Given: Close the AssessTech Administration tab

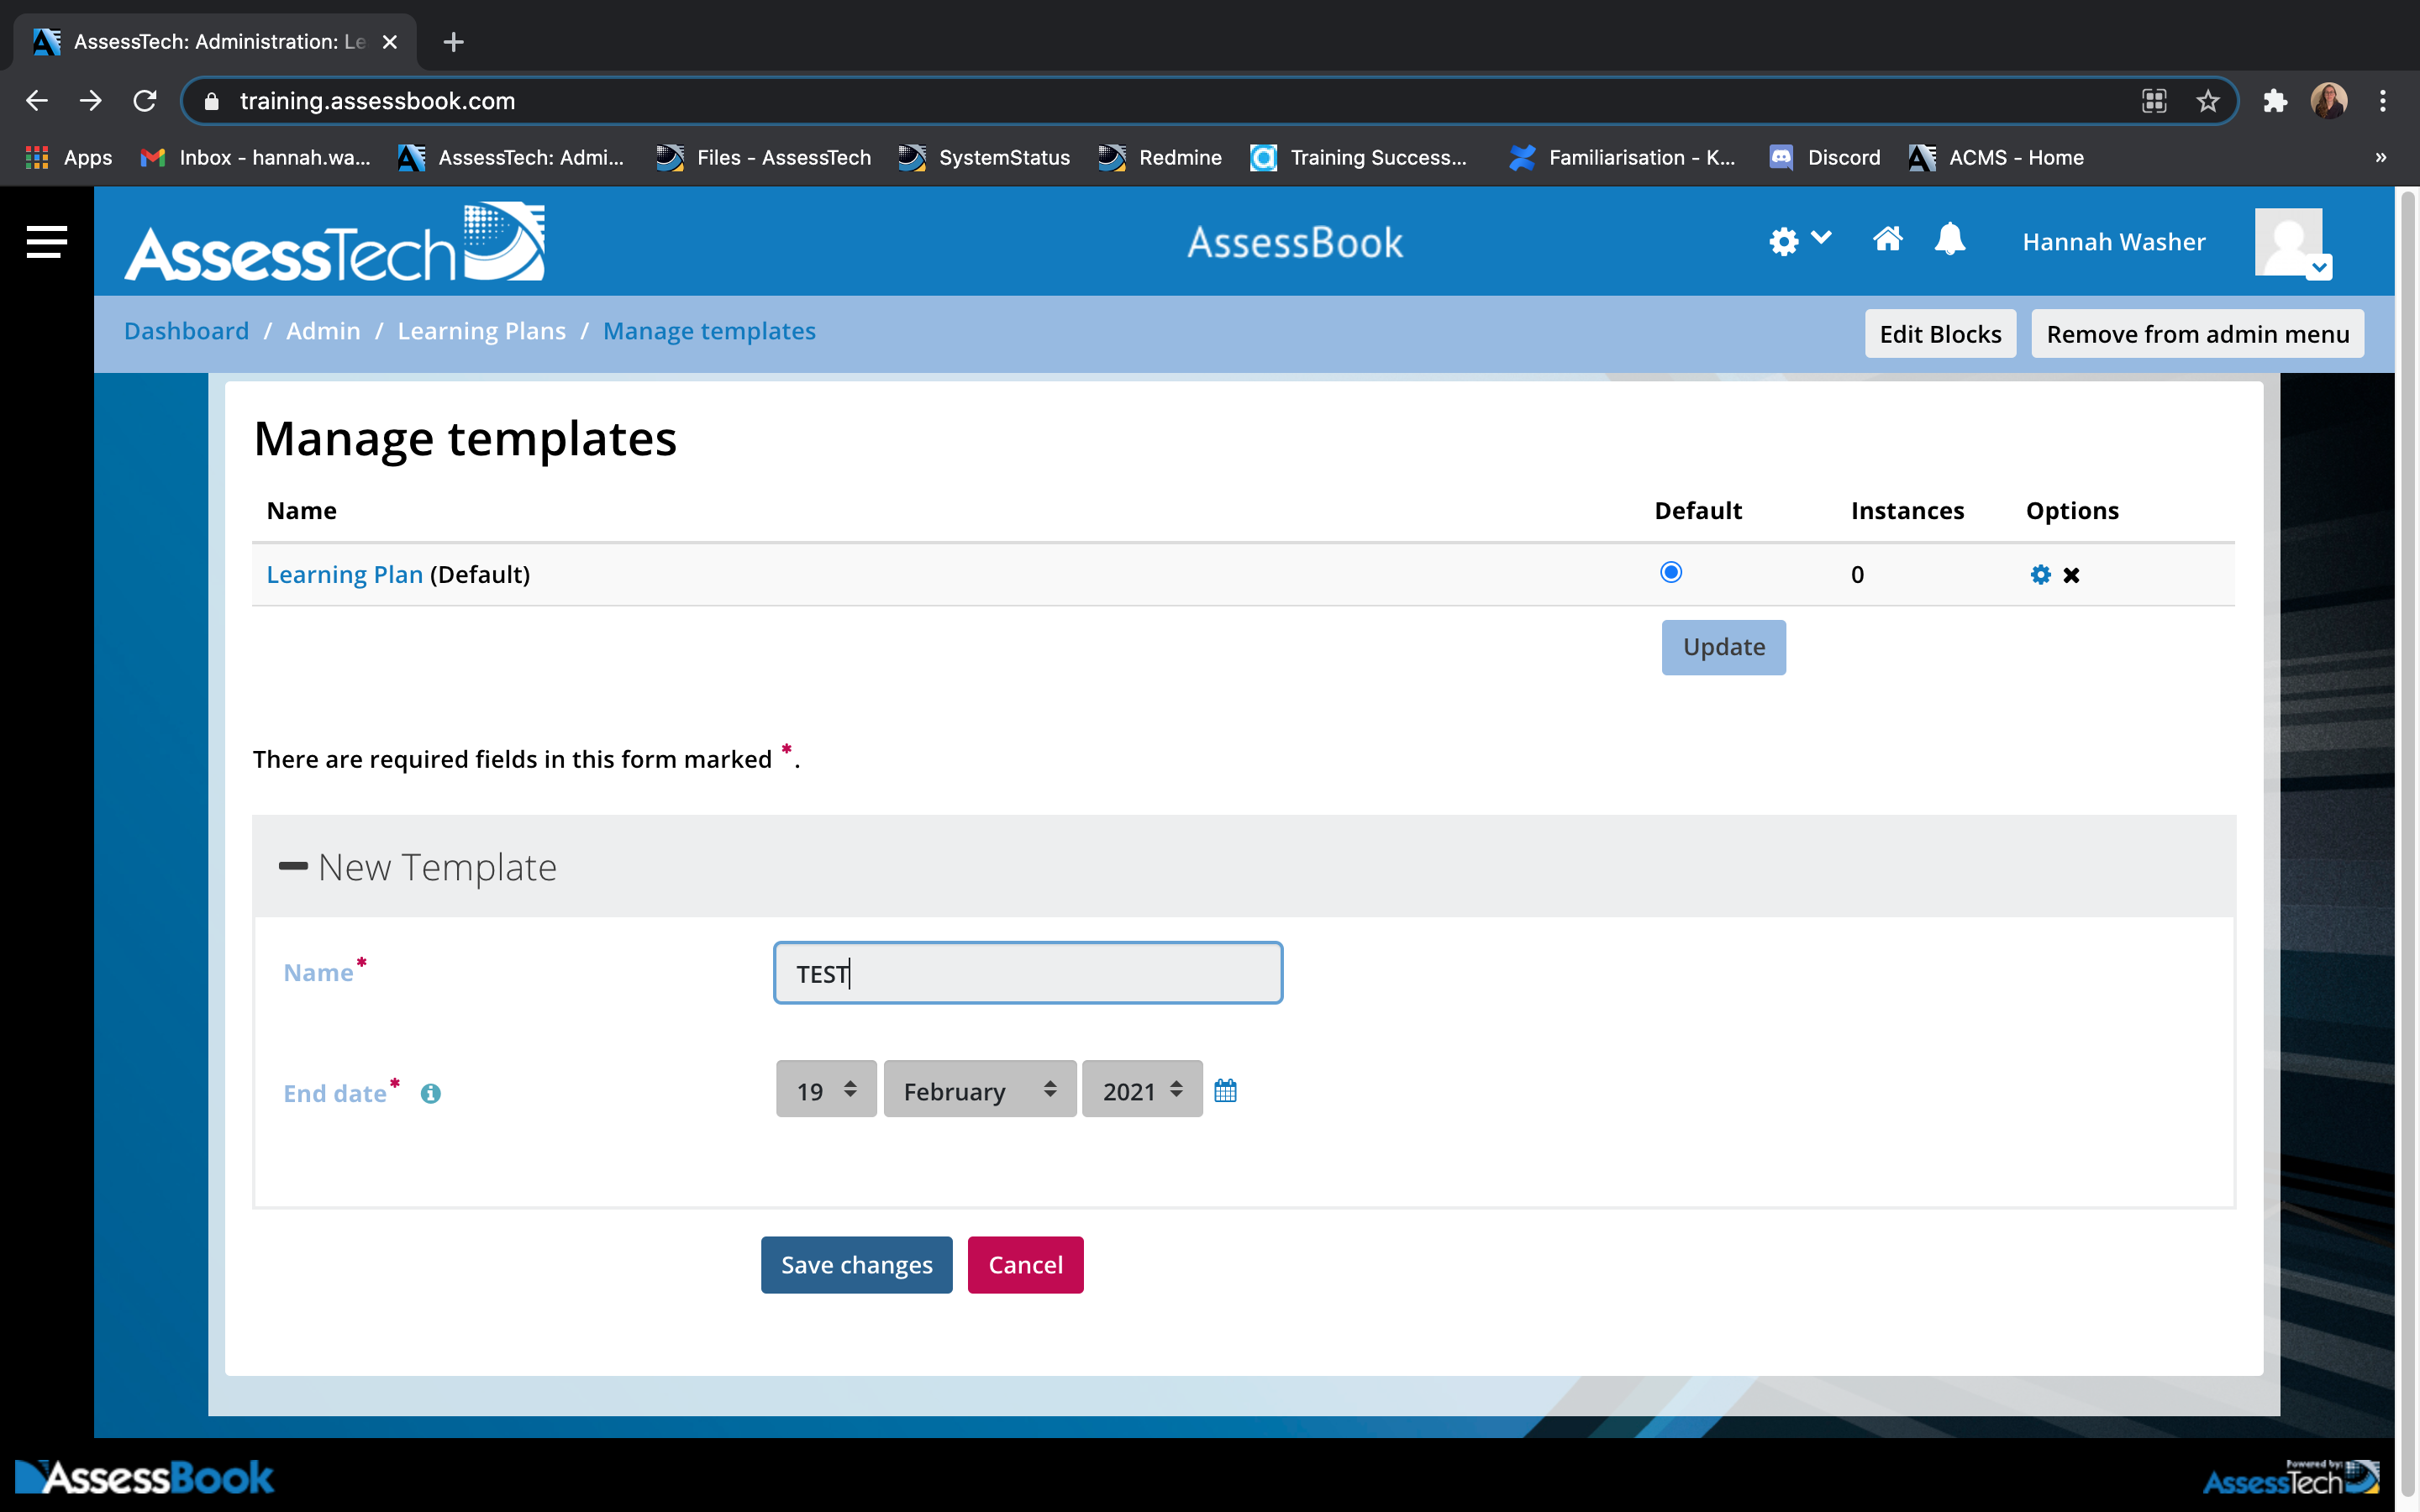Looking at the screenshot, I should pyautogui.click(x=390, y=42).
